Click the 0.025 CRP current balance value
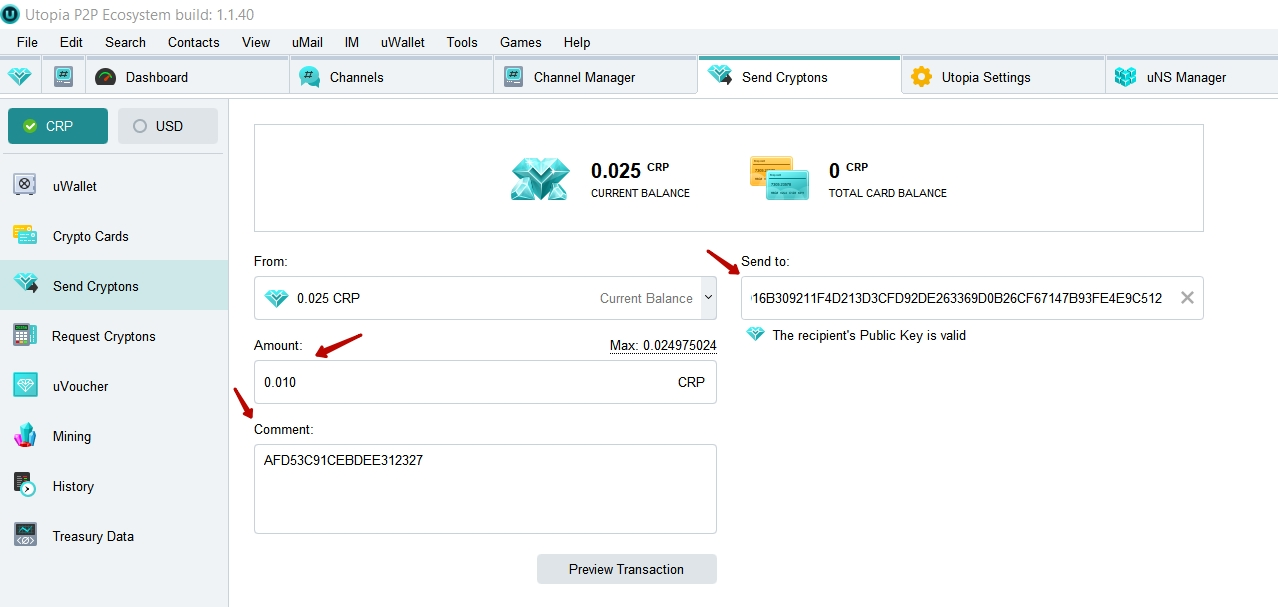1278x607 pixels. tap(630, 170)
